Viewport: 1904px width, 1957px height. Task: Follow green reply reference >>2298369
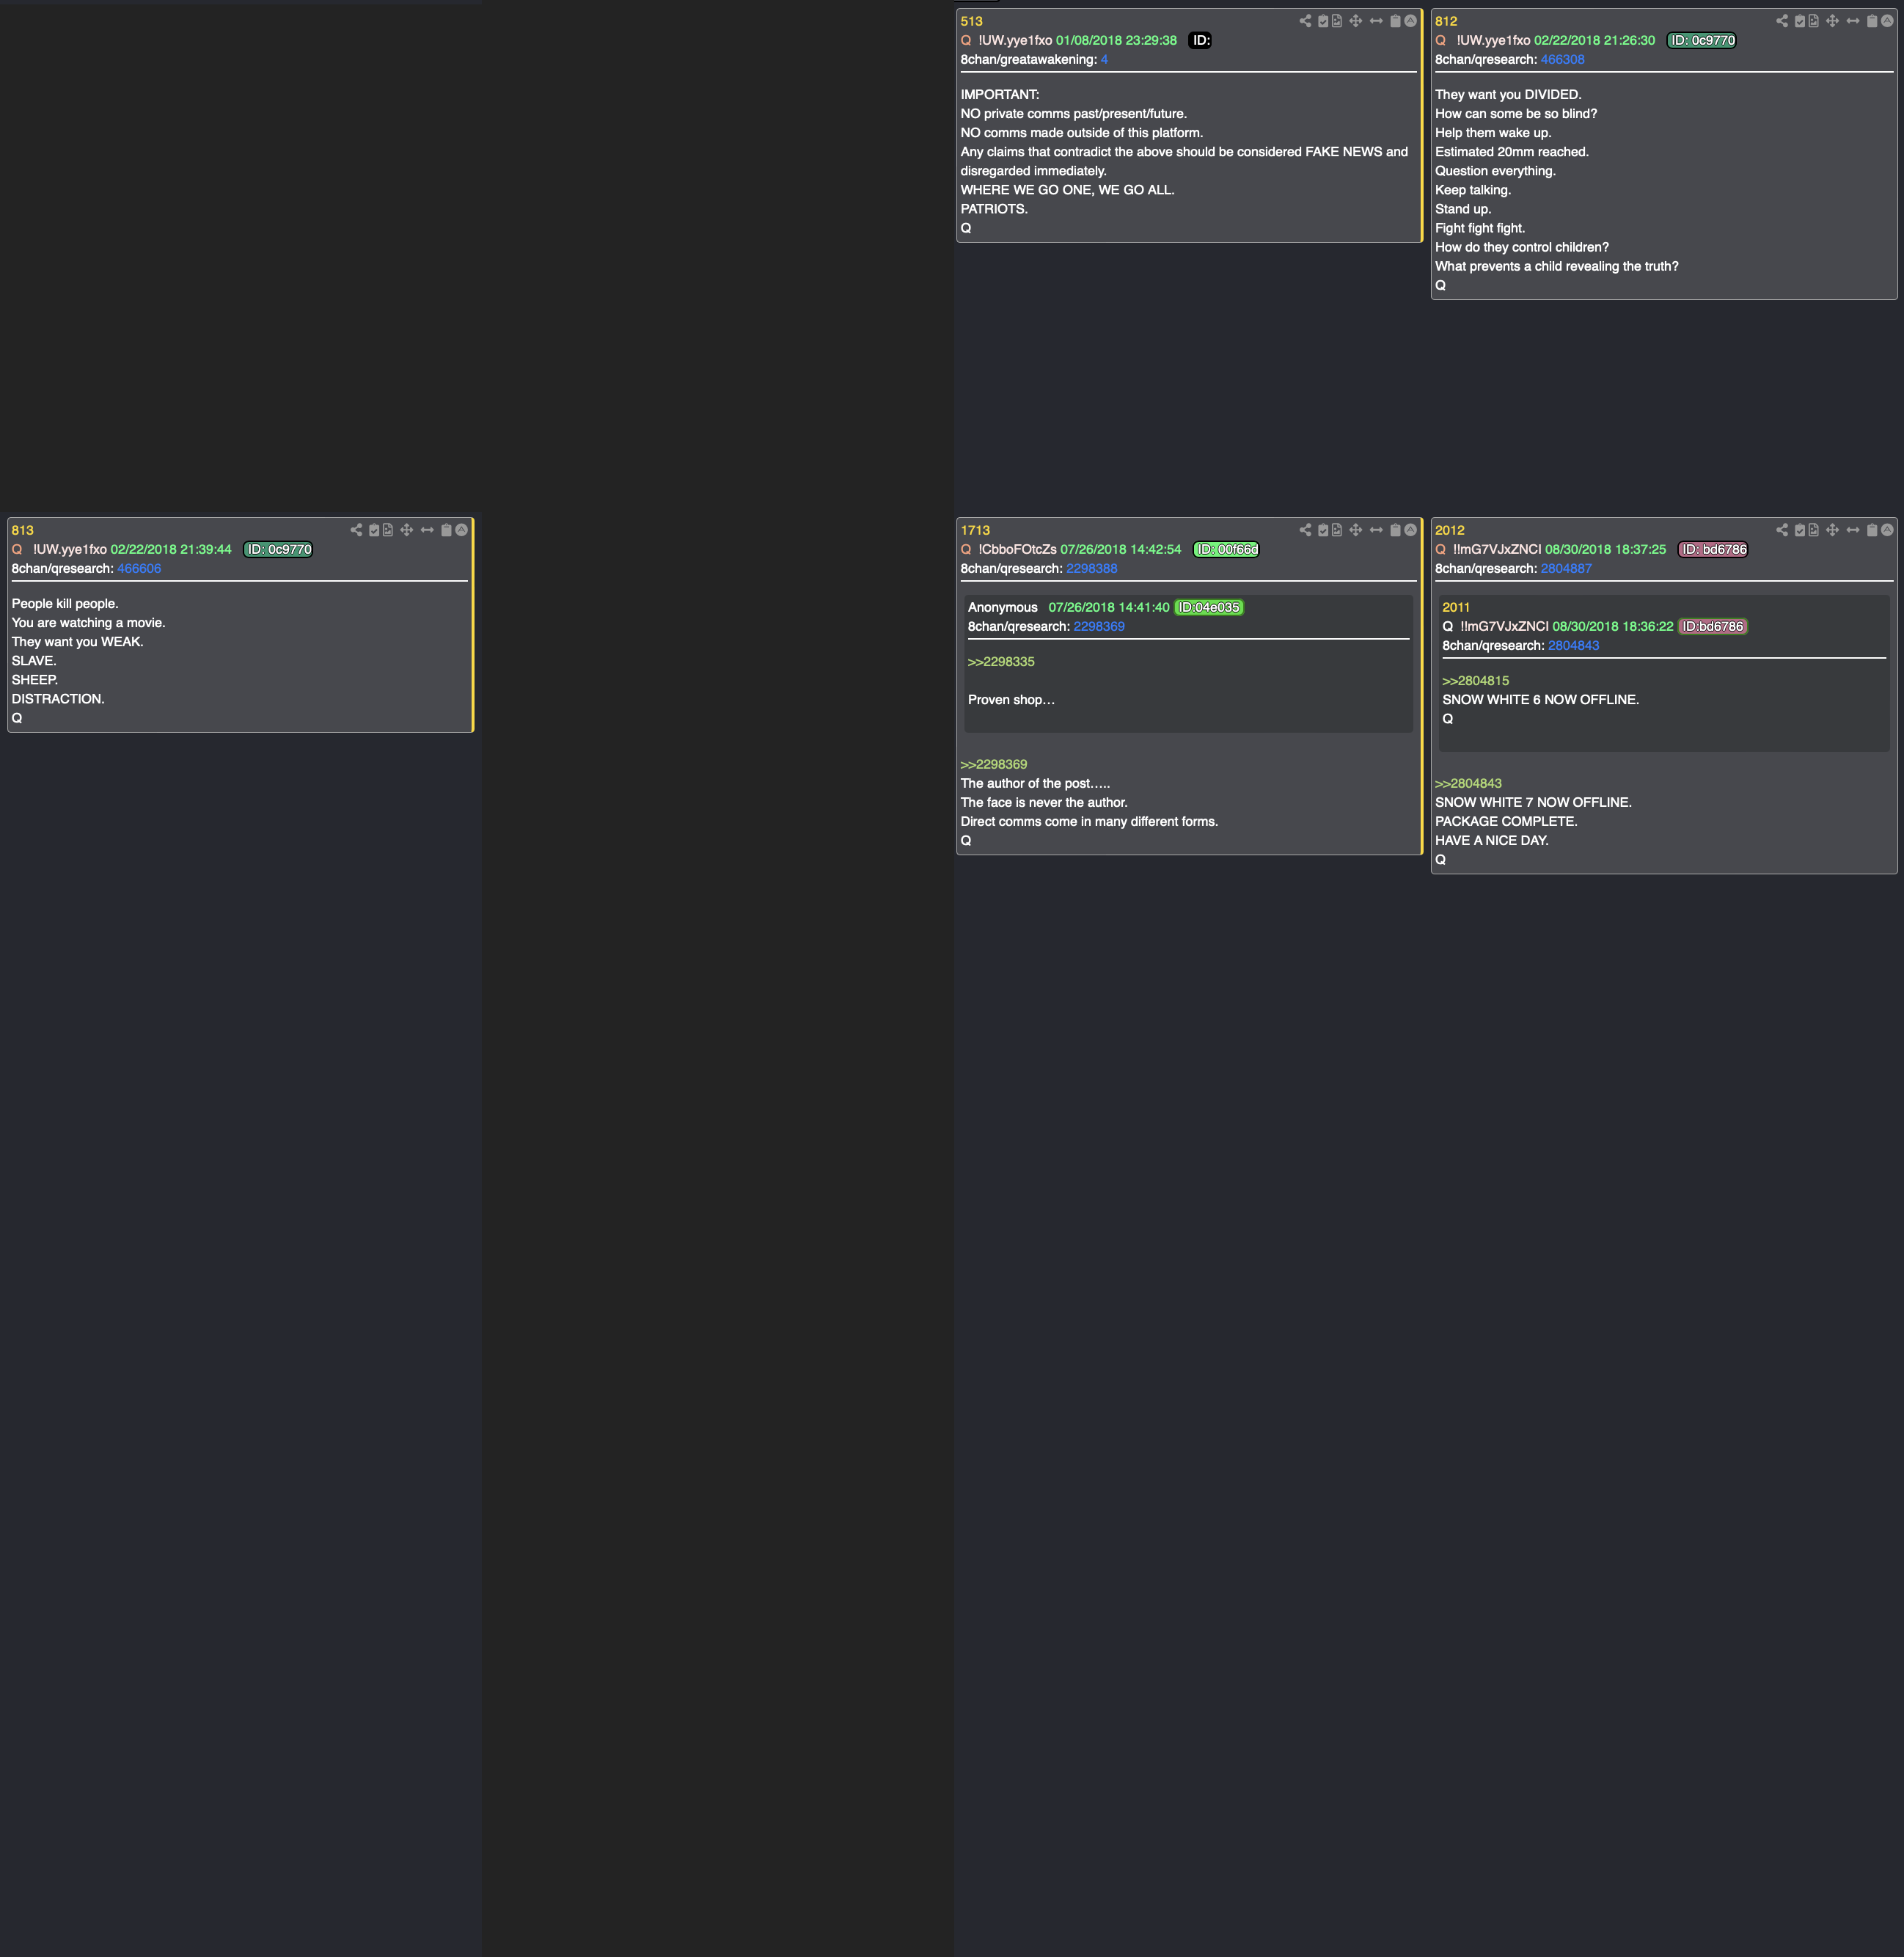(994, 765)
